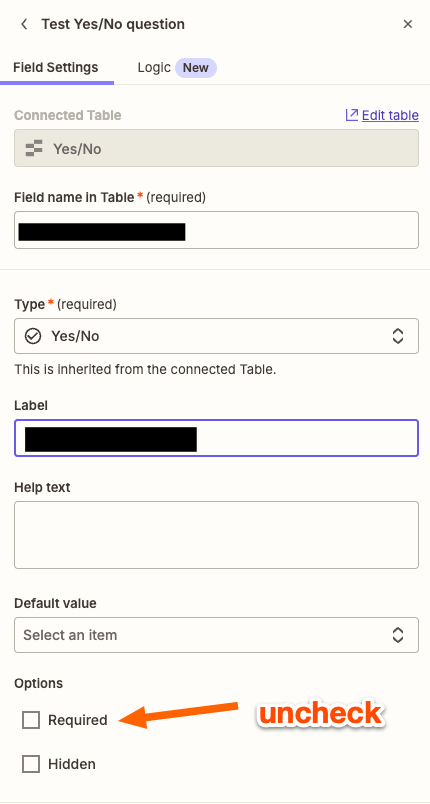Screen dimensions: 430x804
Task: Click the up-down arrows in Default value
Action: pos(398,635)
